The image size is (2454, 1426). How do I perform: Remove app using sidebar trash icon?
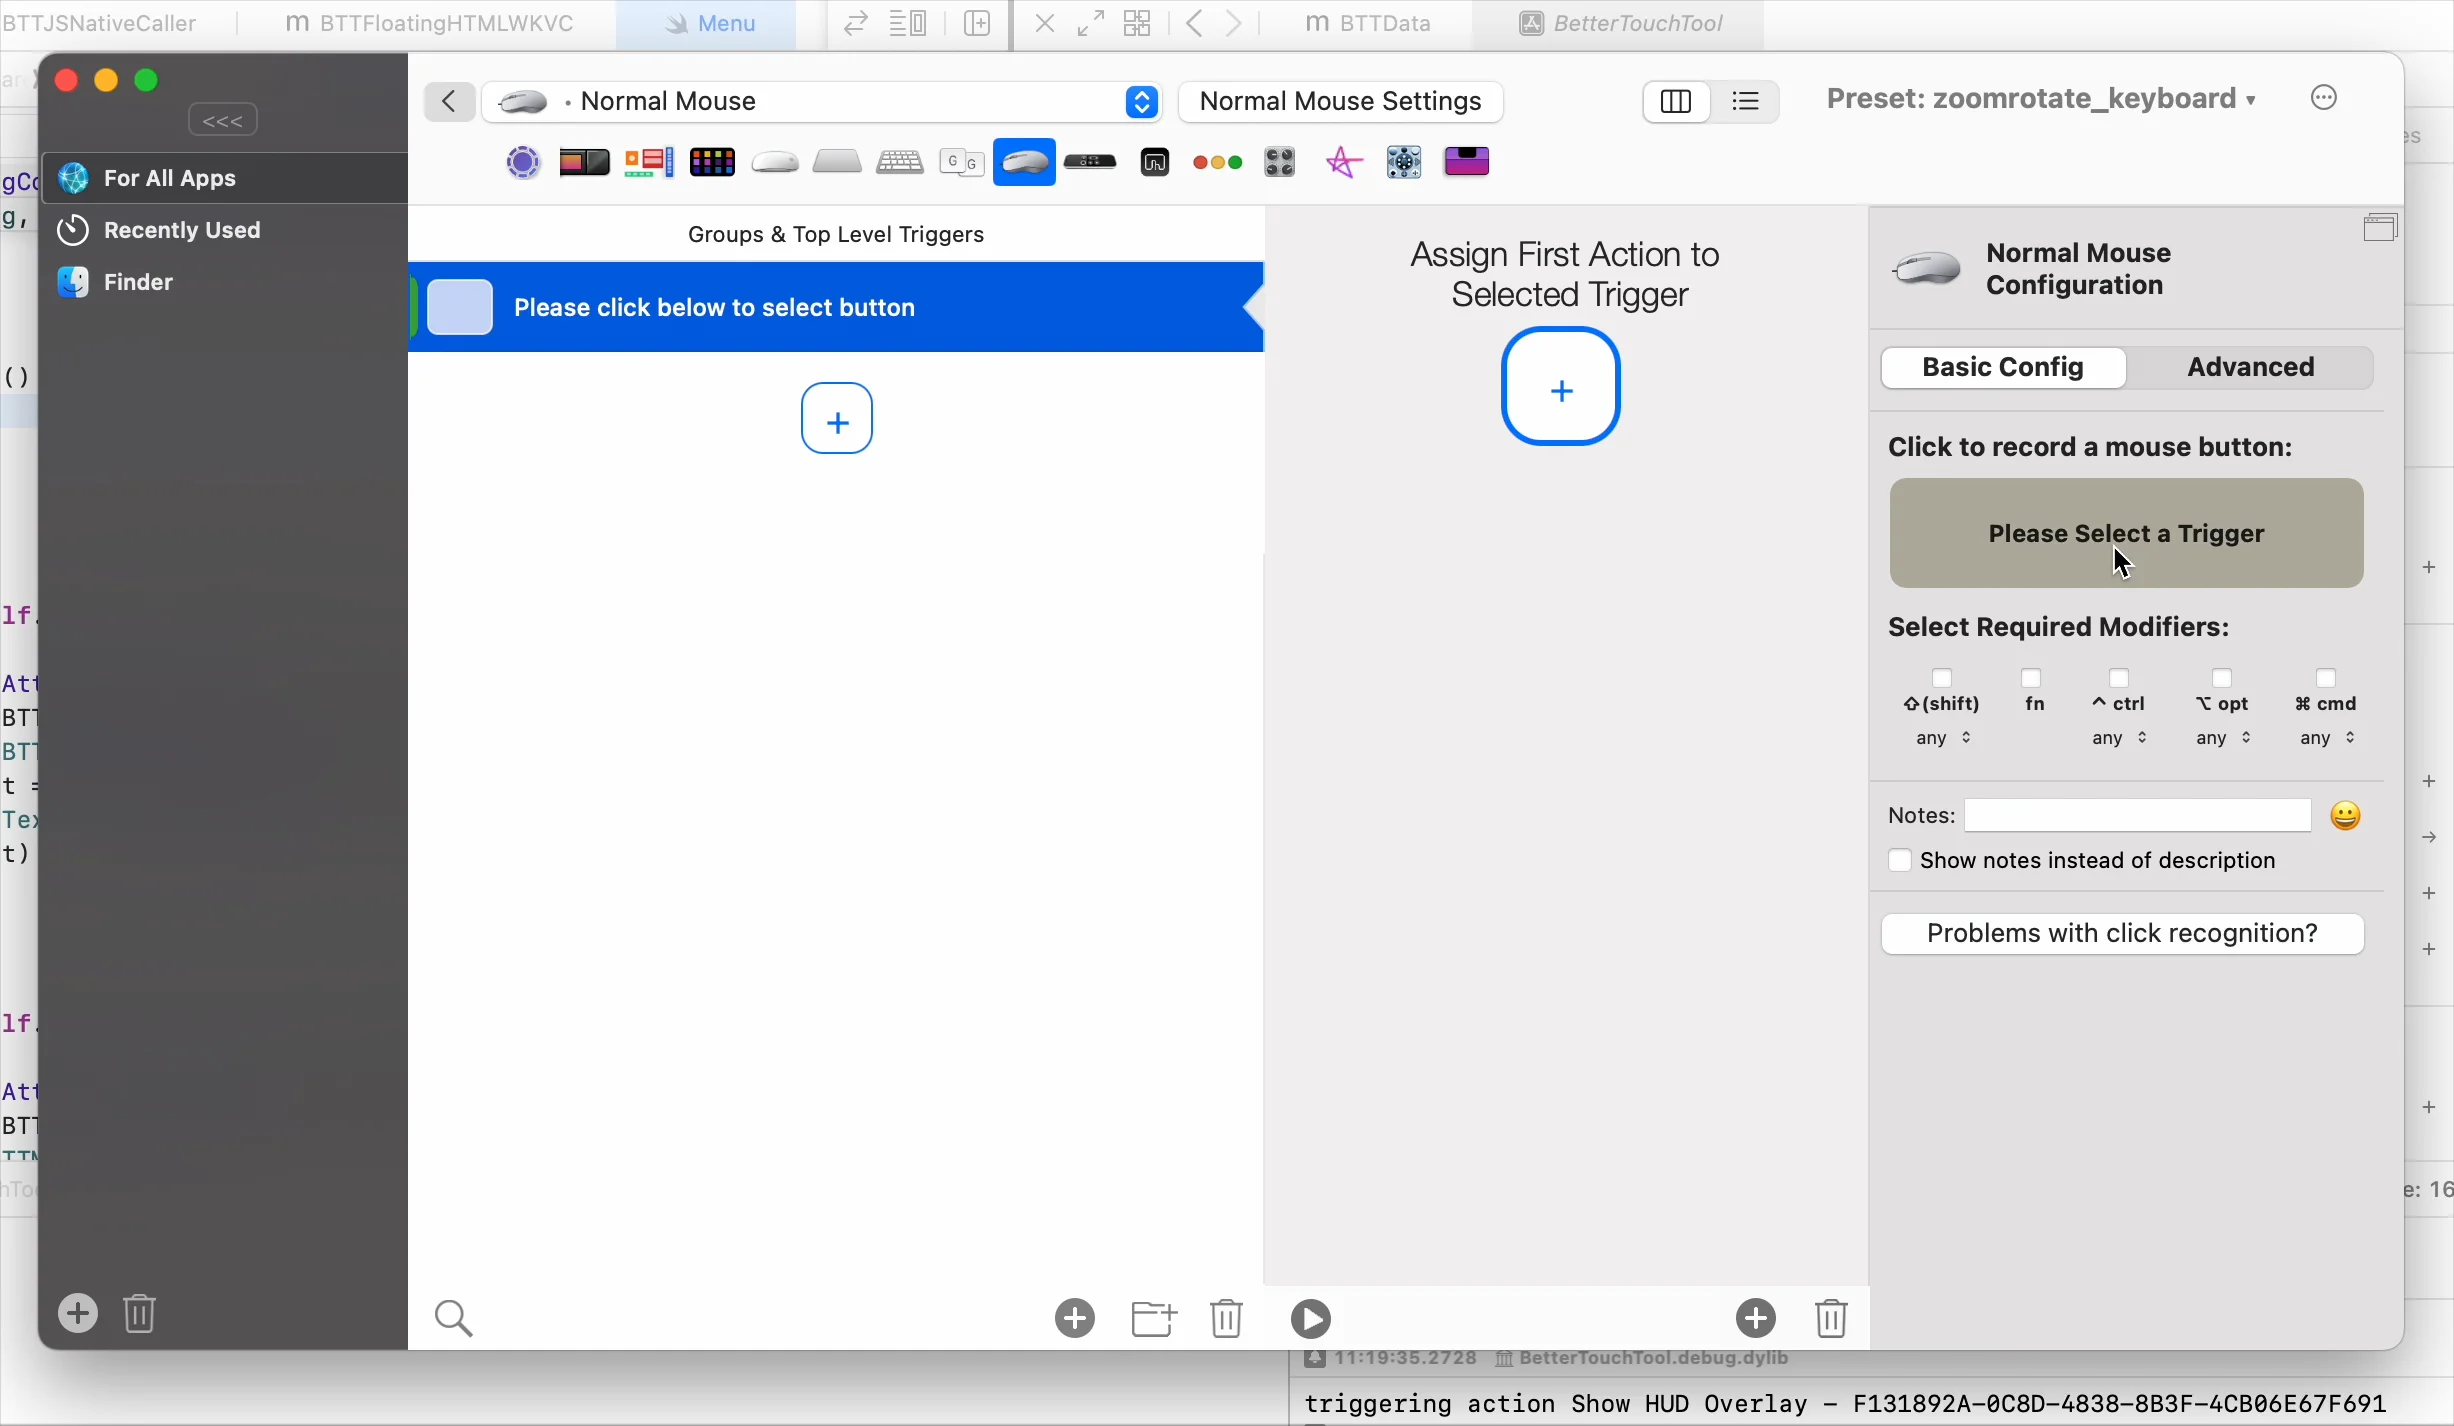click(x=141, y=1314)
